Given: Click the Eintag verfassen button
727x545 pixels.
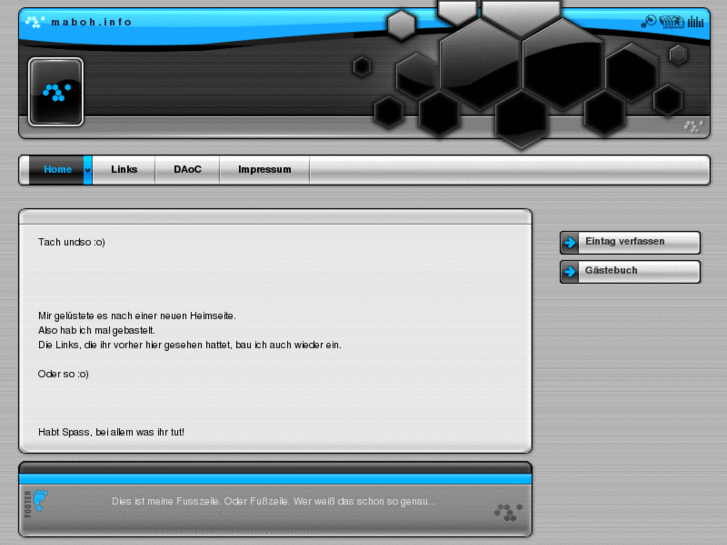Looking at the screenshot, I should [x=630, y=242].
